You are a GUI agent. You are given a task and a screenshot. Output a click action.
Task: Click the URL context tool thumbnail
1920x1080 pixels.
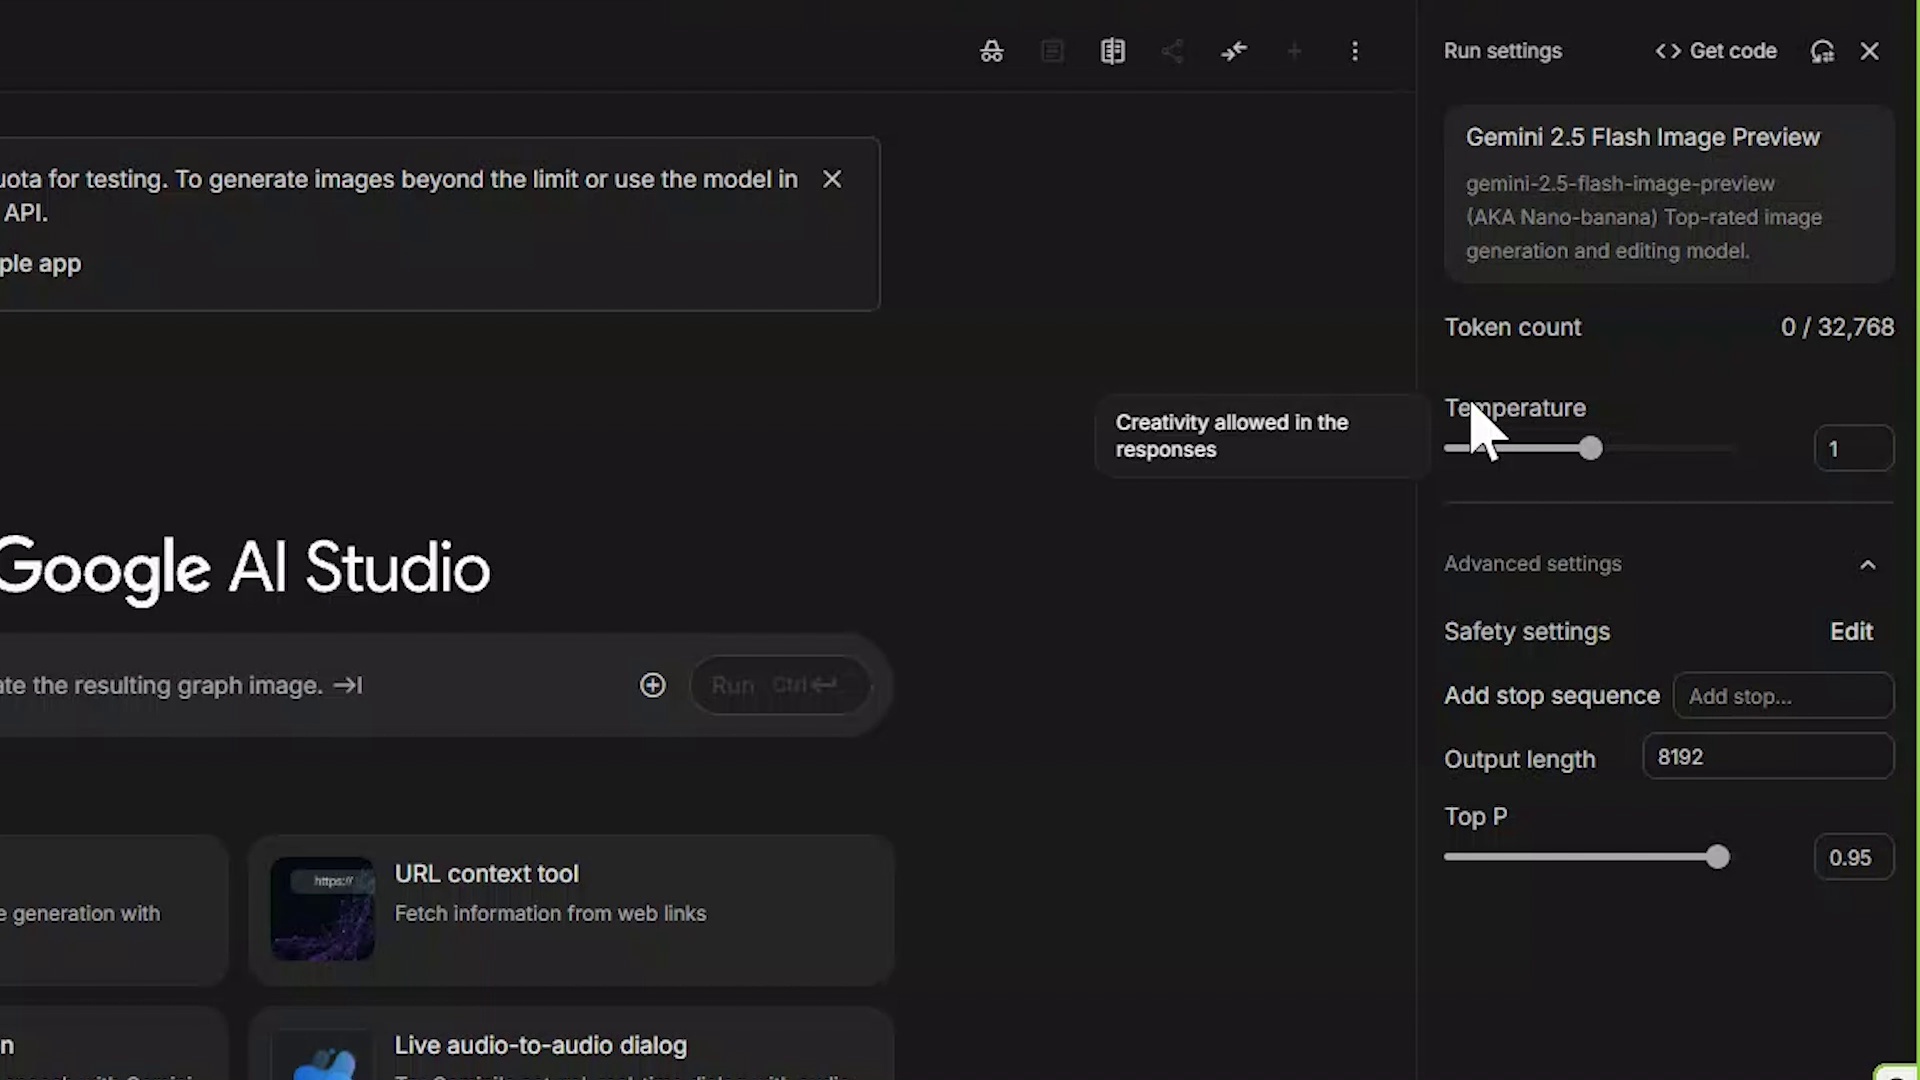322,909
